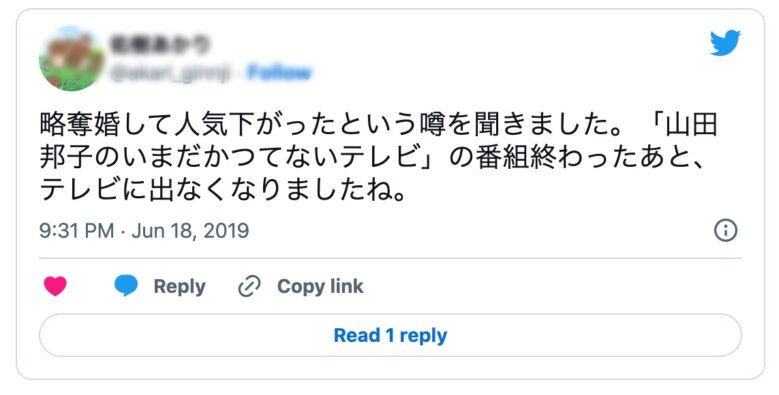
Task: Click the dot separator in the timestamp
Action: coord(123,232)
